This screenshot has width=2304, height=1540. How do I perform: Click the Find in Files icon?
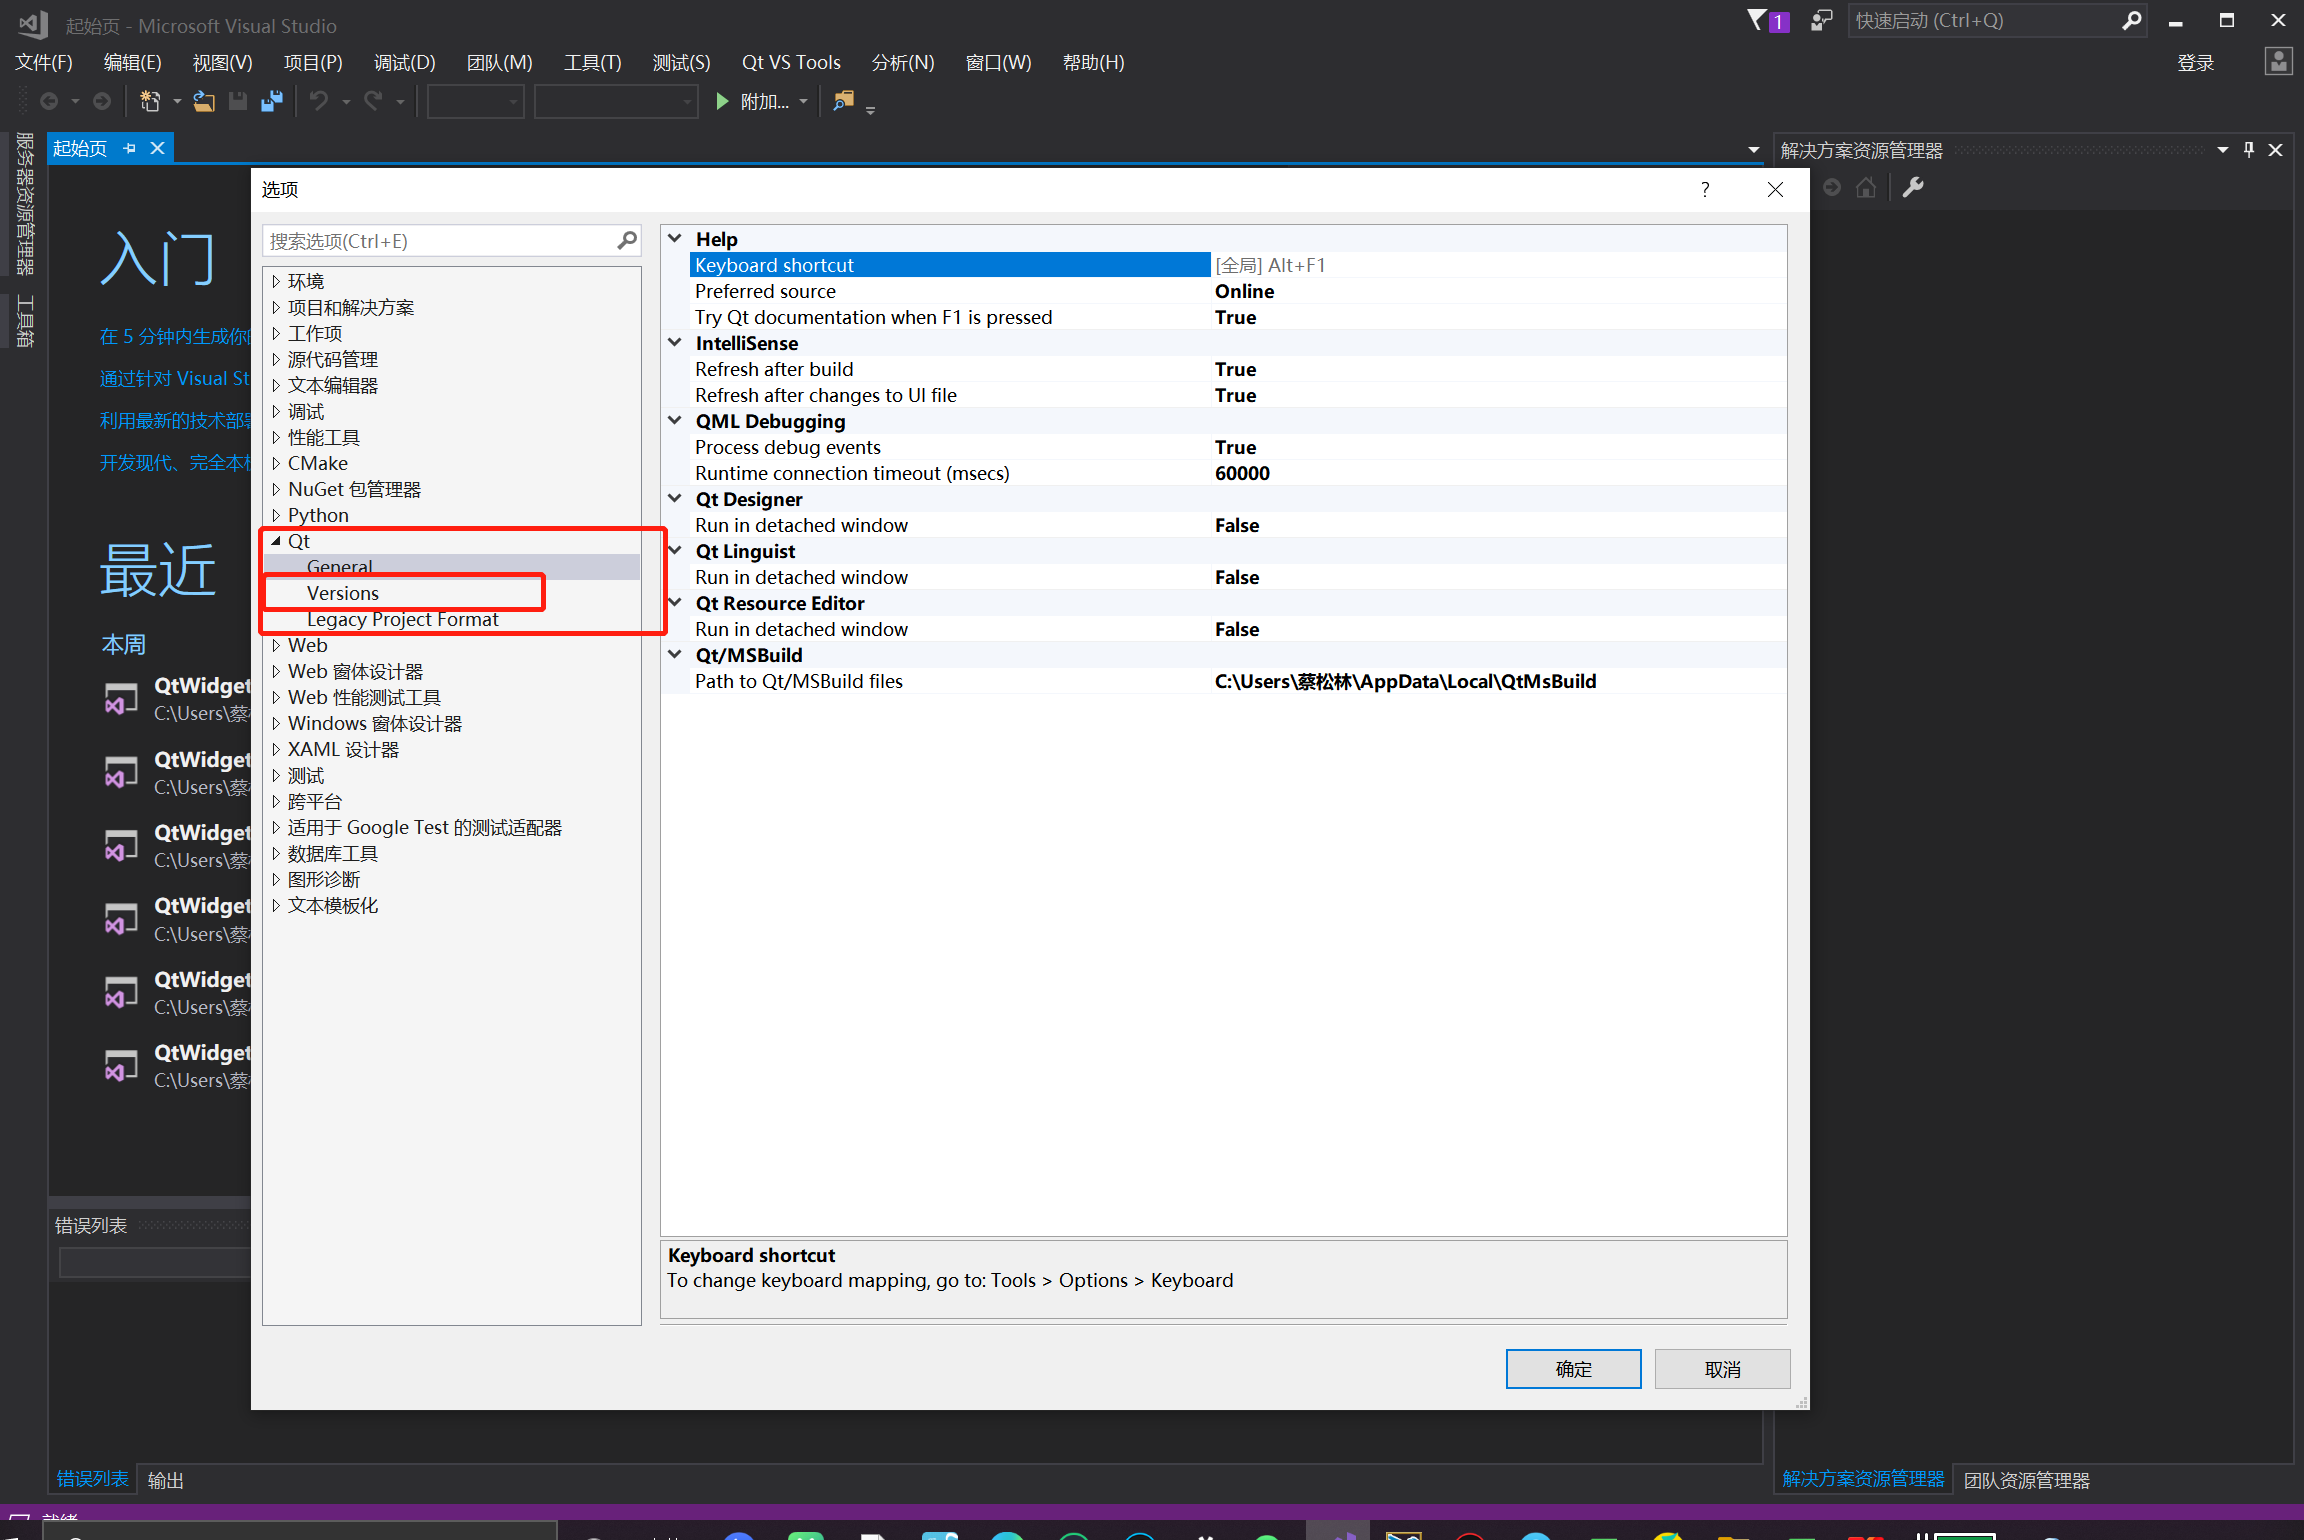[x=844, y=101]
